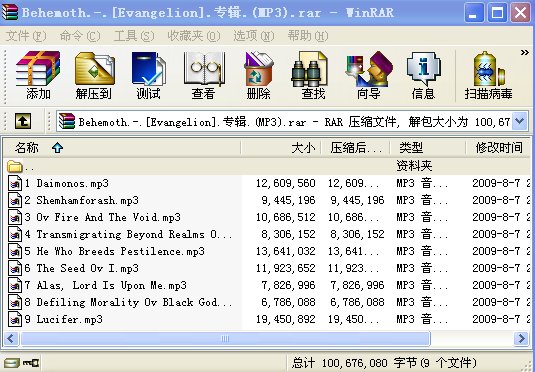Expand the address bar dropdown arrow
Viewport: 535px width, 372px height.
(x=519, y=121)
